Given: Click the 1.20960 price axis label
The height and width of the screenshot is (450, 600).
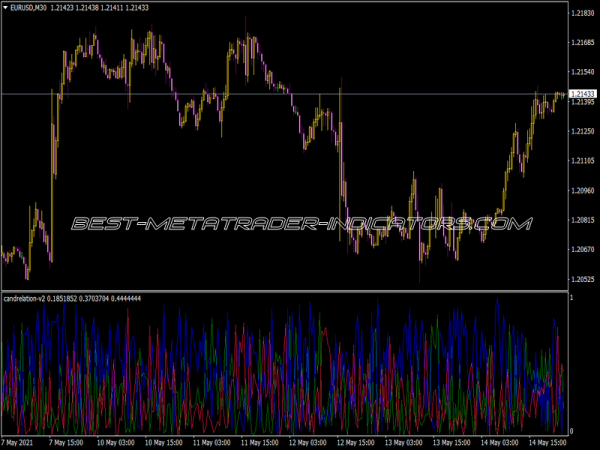Looking at the screenshot, I should [583, 190].
